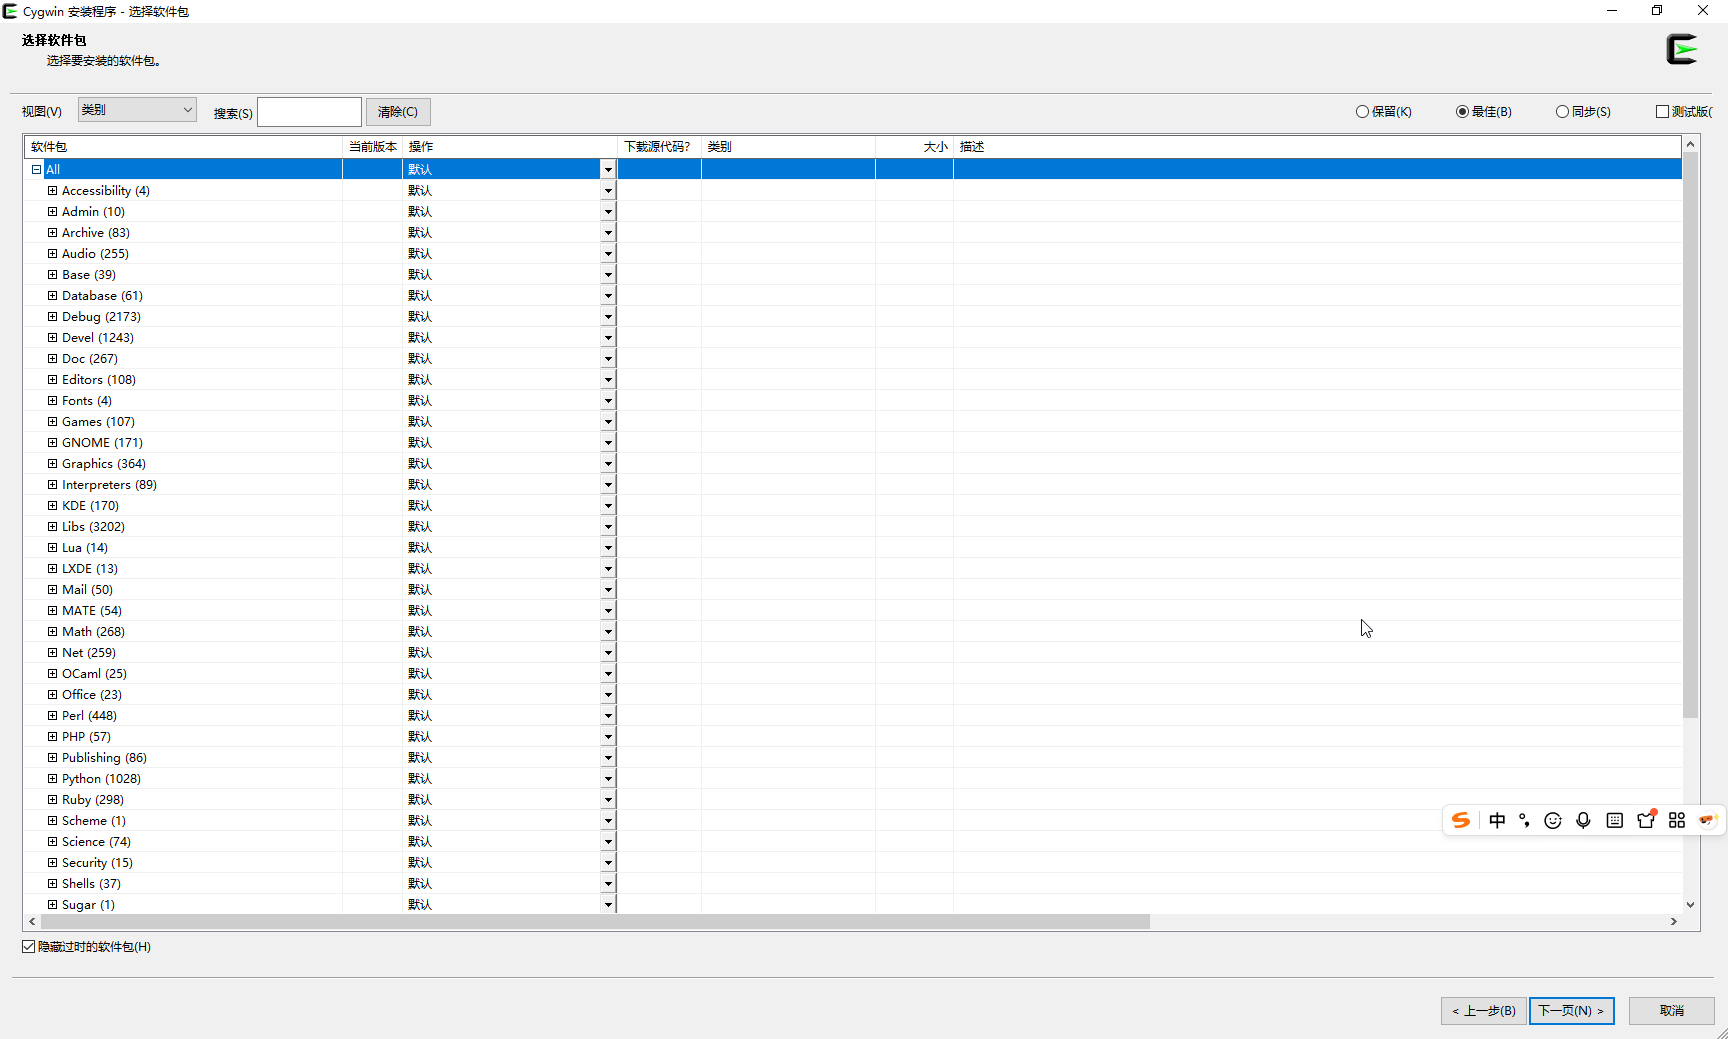Click the microphone voice input icon

click(x=1583, y=820)
